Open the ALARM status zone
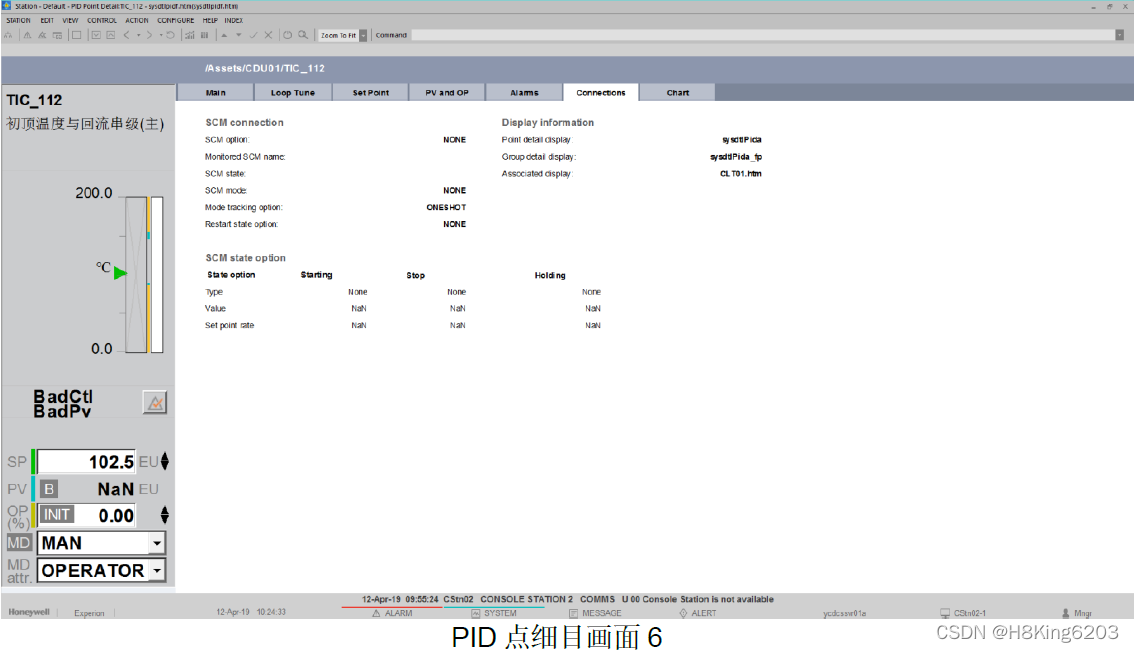 [x=392, y=613]
